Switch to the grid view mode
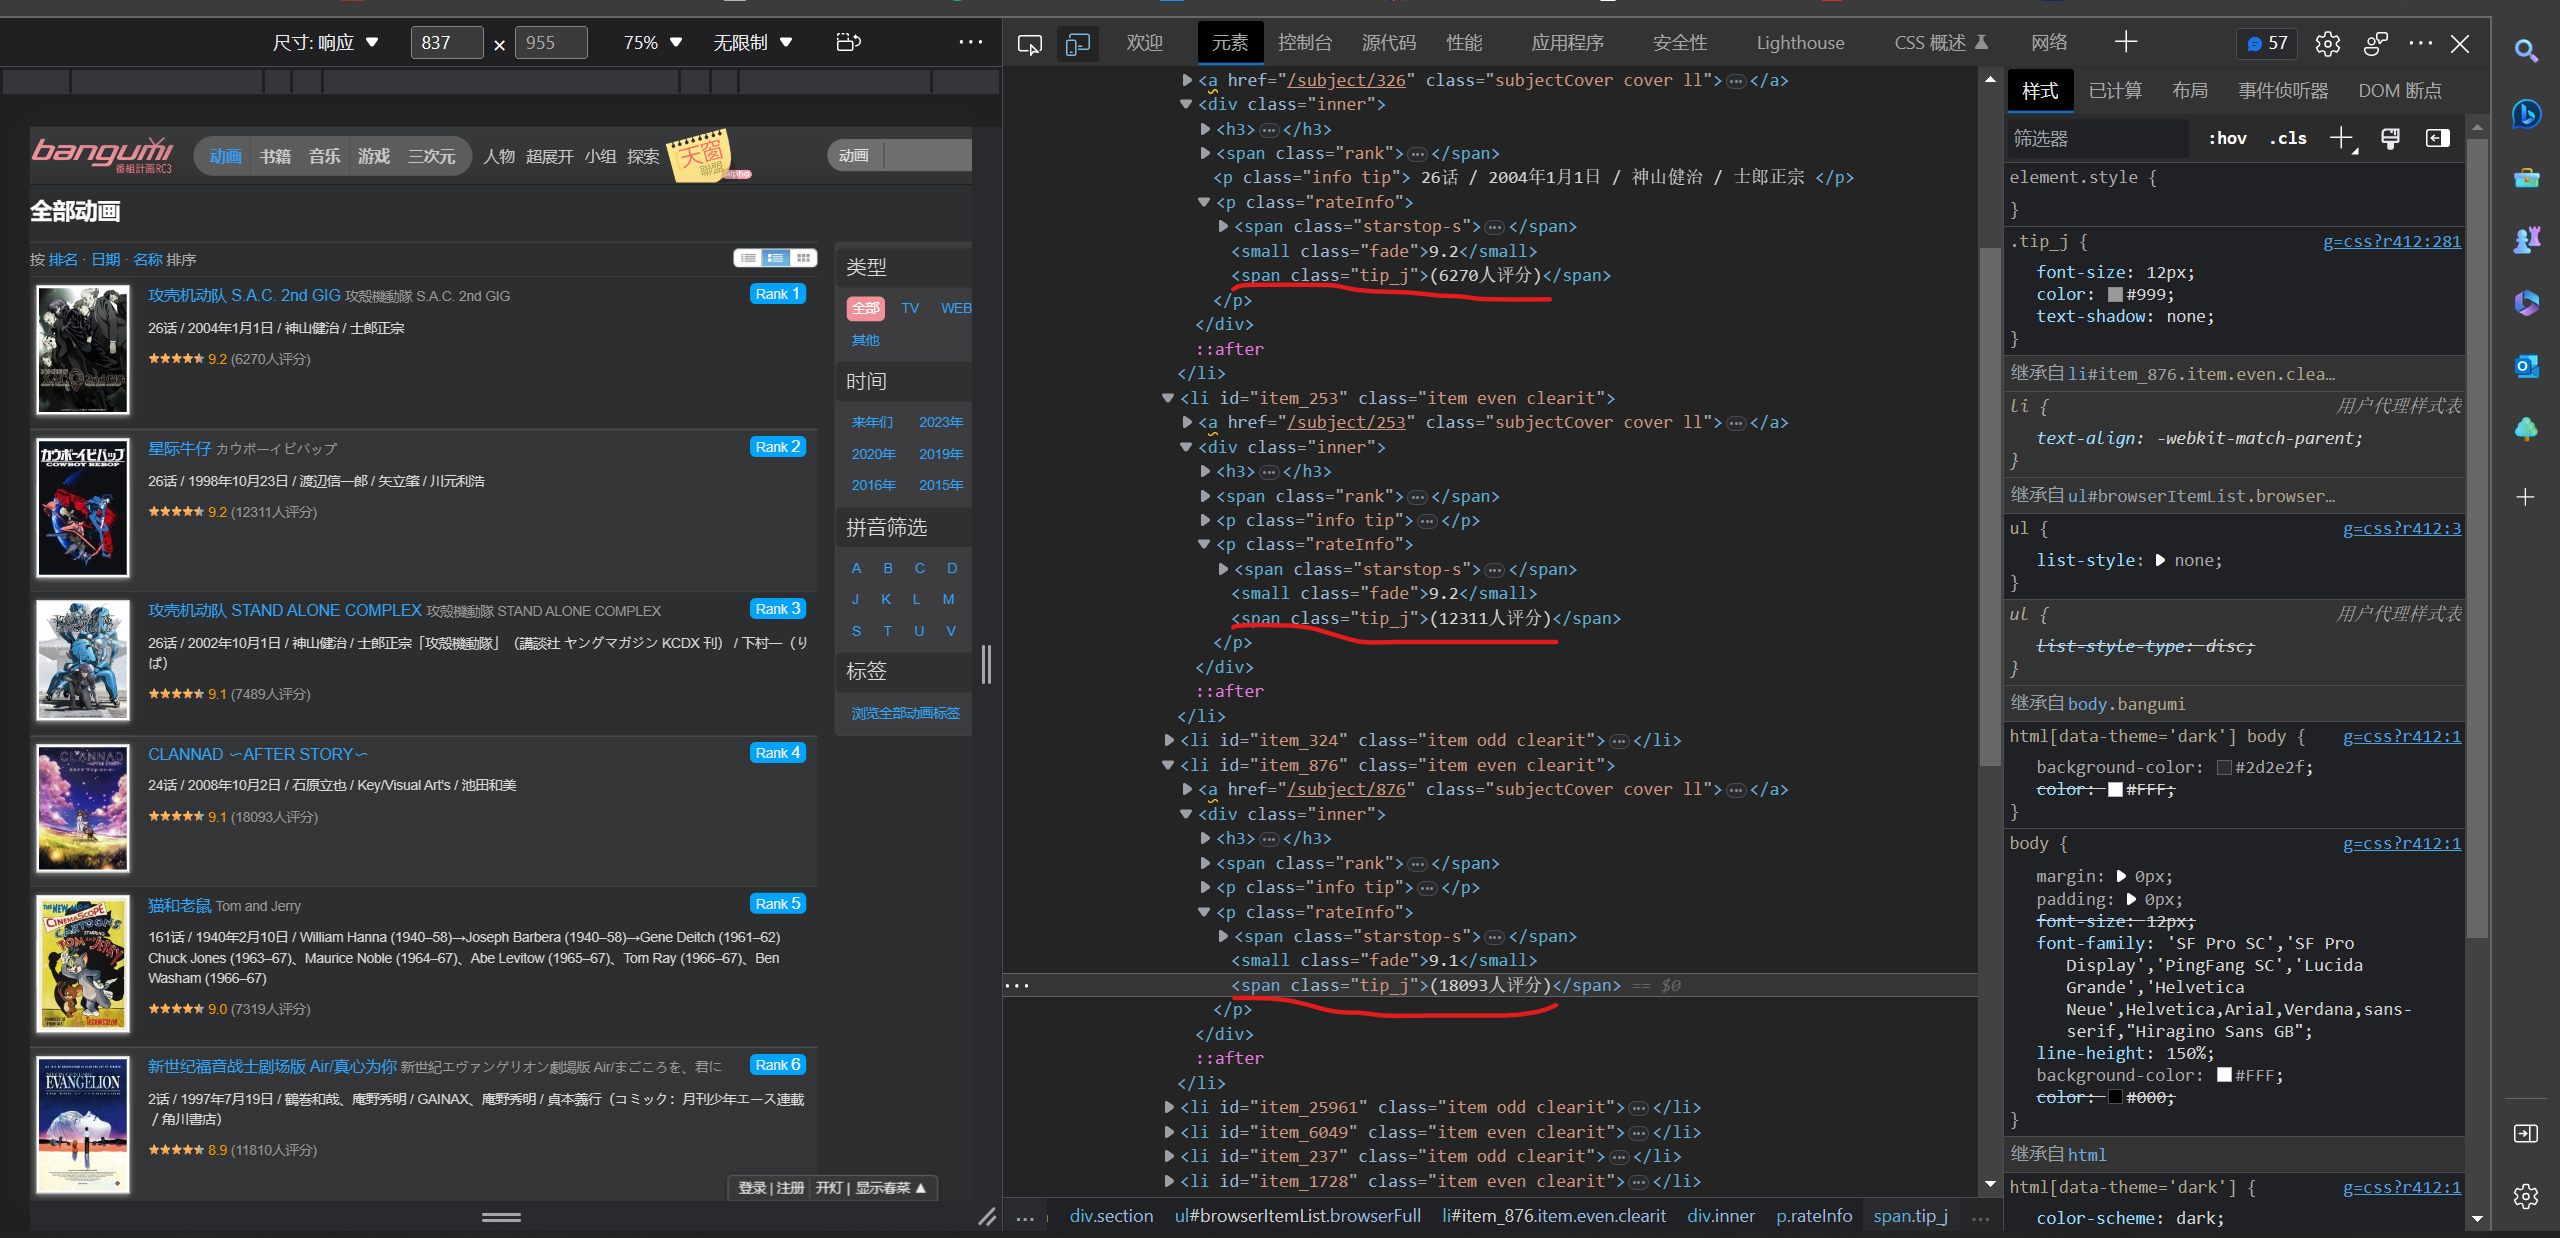This screenshot has height=1238, width=2560. click(x=803, y=258)
